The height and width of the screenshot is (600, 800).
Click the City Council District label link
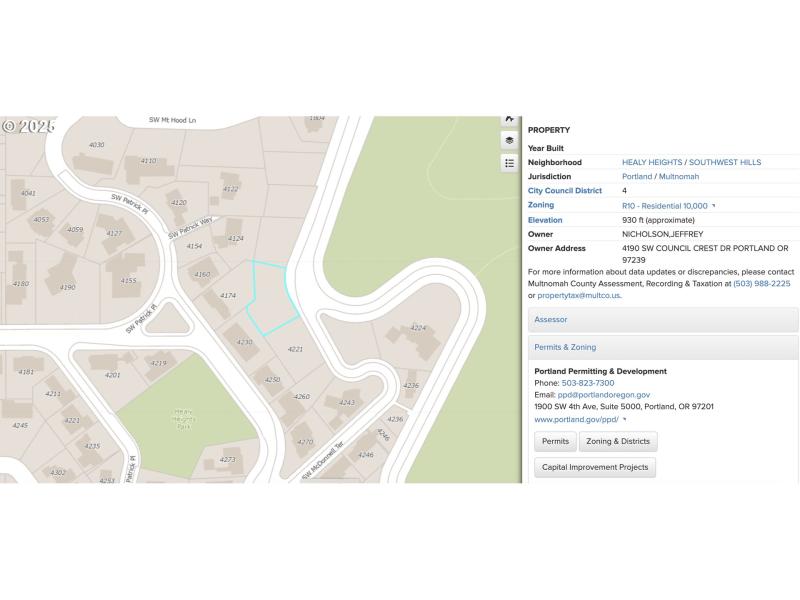[x=565, y=190]
